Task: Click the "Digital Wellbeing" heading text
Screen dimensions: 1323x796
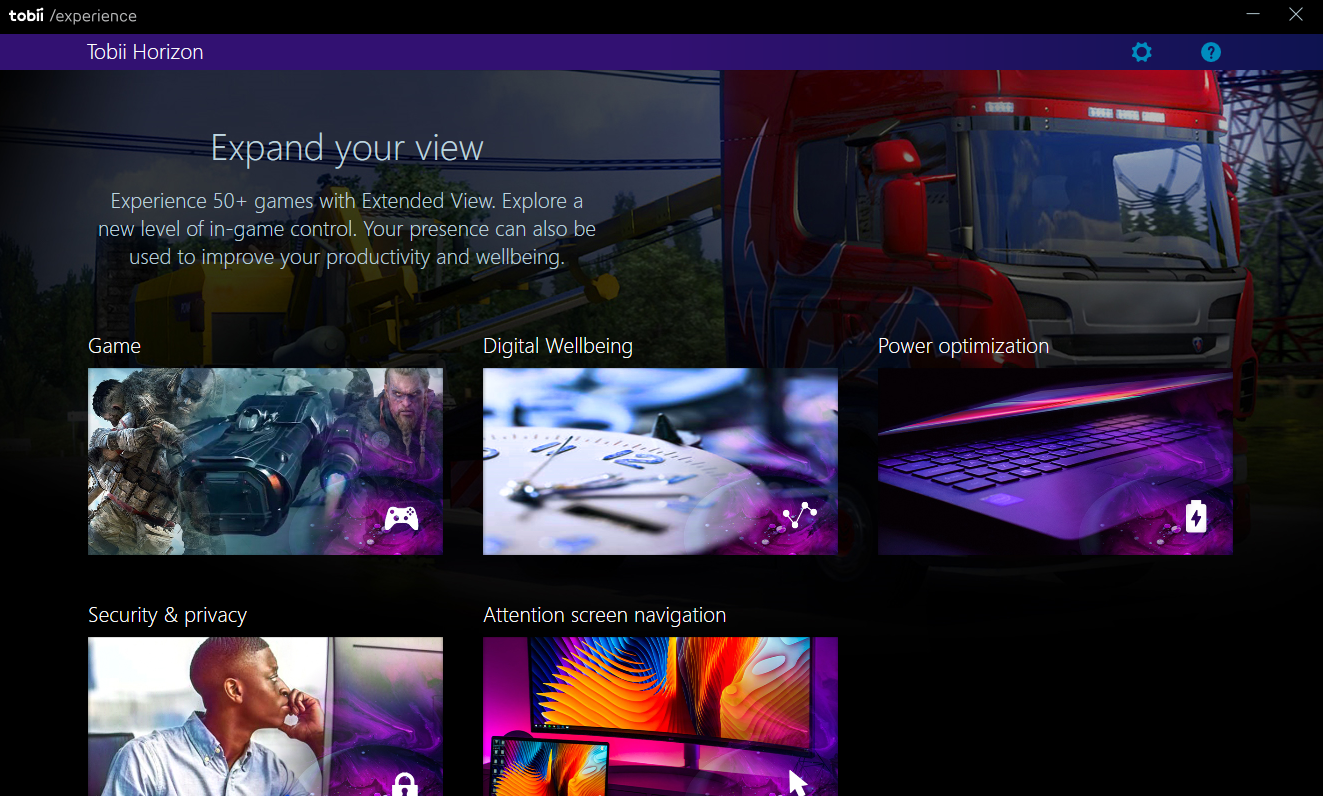Action: tap(558, 346)
